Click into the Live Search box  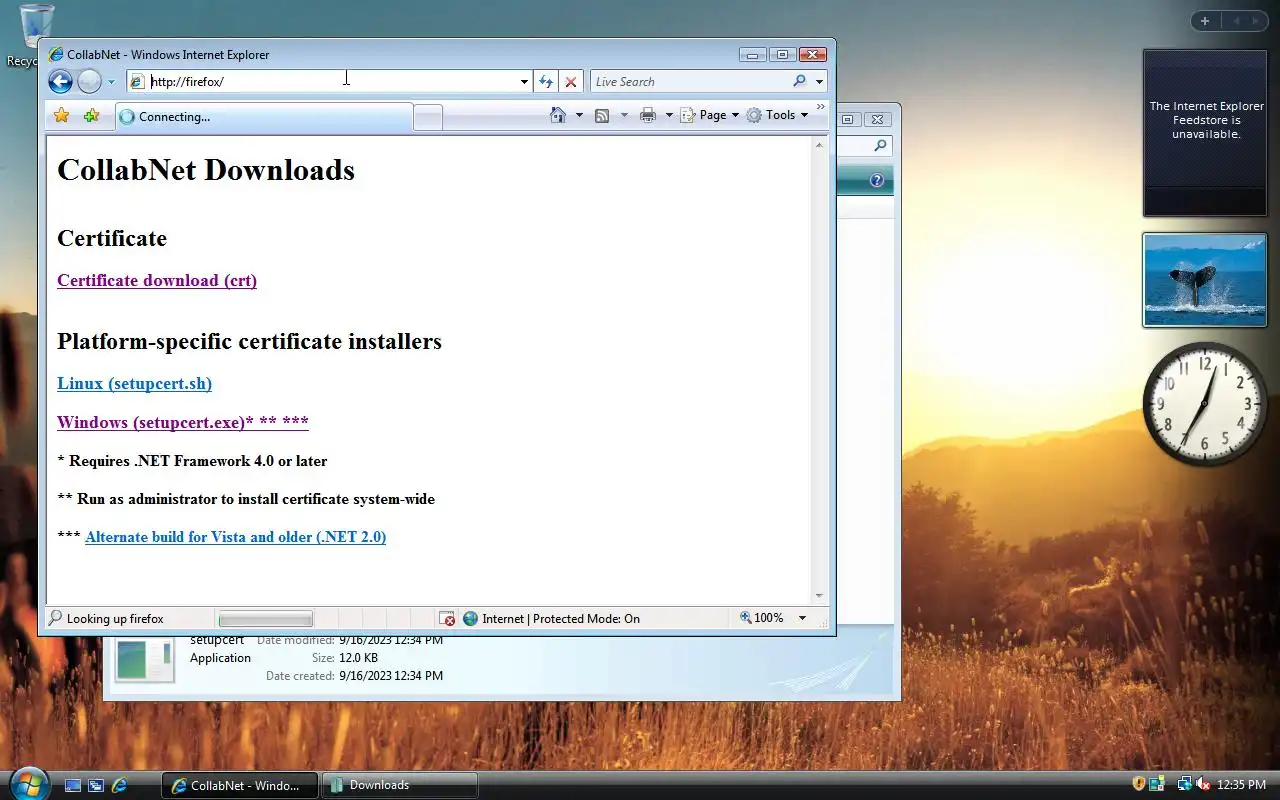coord(690,82)
